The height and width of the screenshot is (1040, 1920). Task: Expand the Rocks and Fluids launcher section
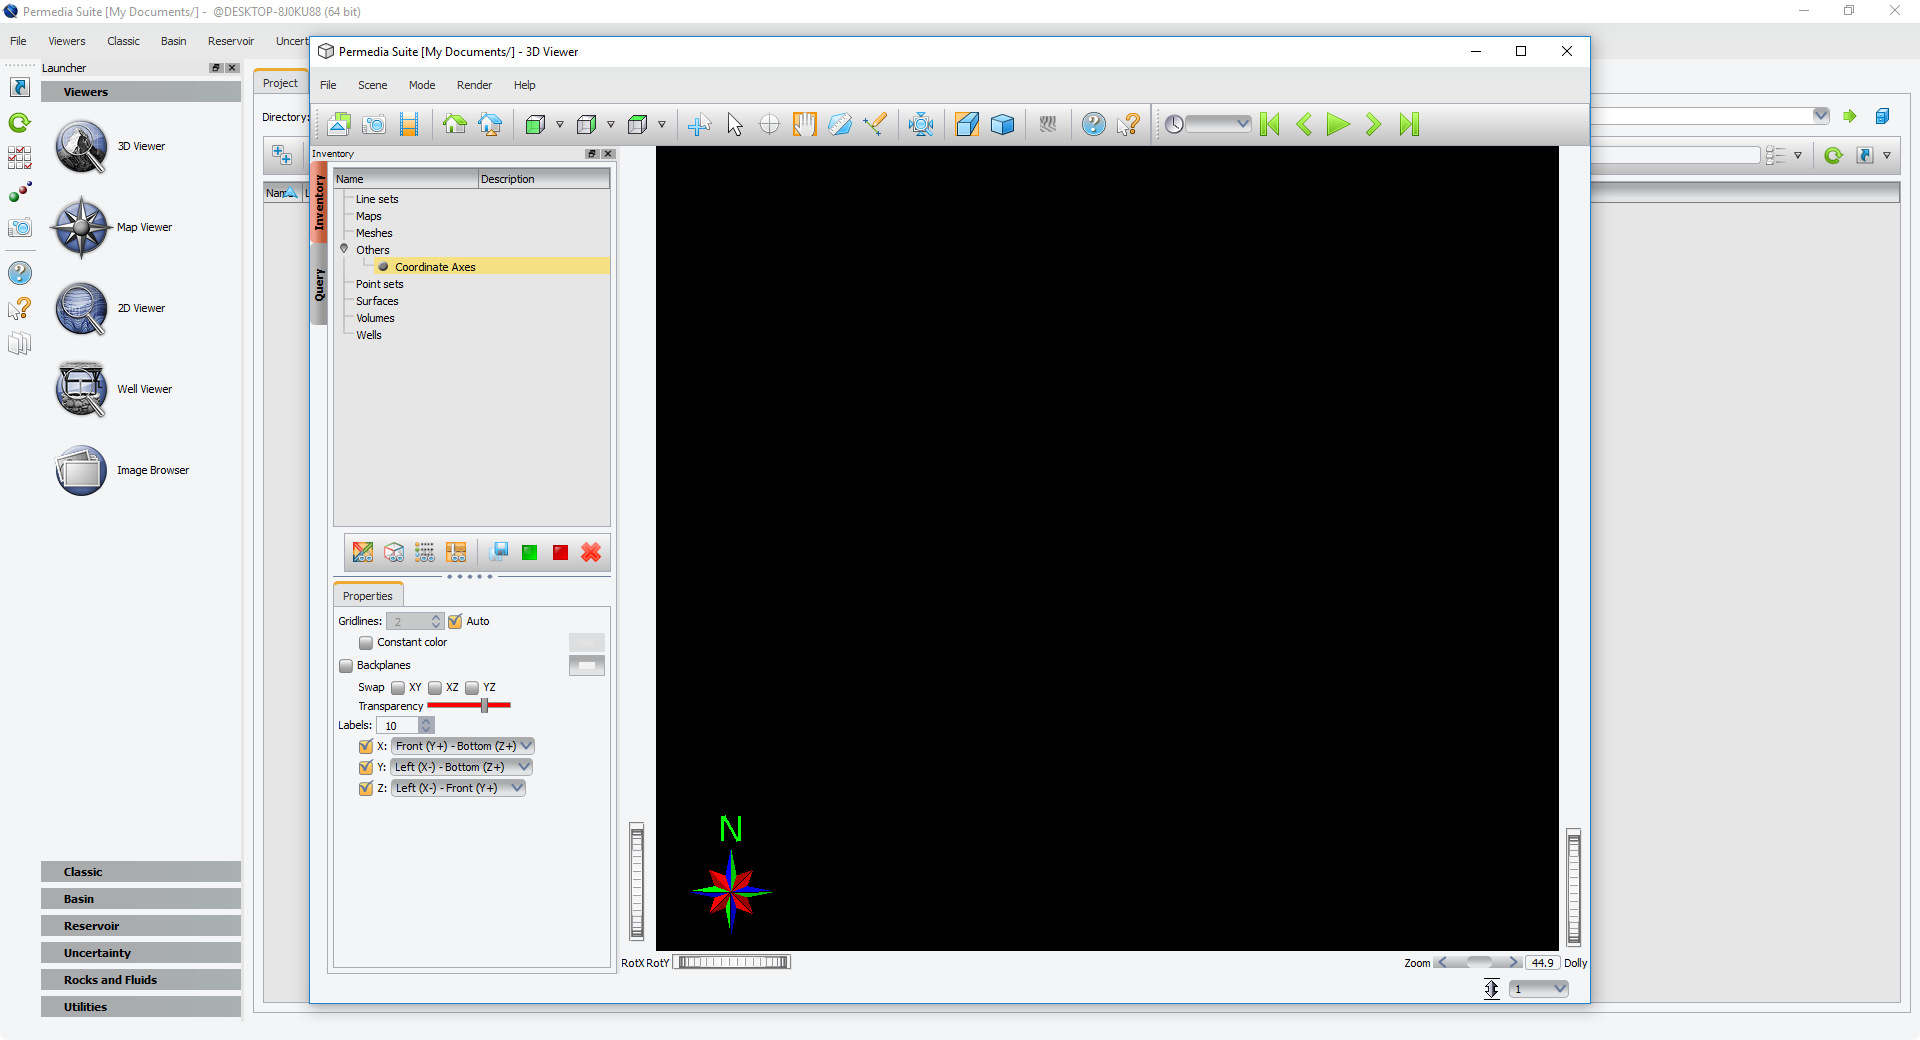(141, 980)
